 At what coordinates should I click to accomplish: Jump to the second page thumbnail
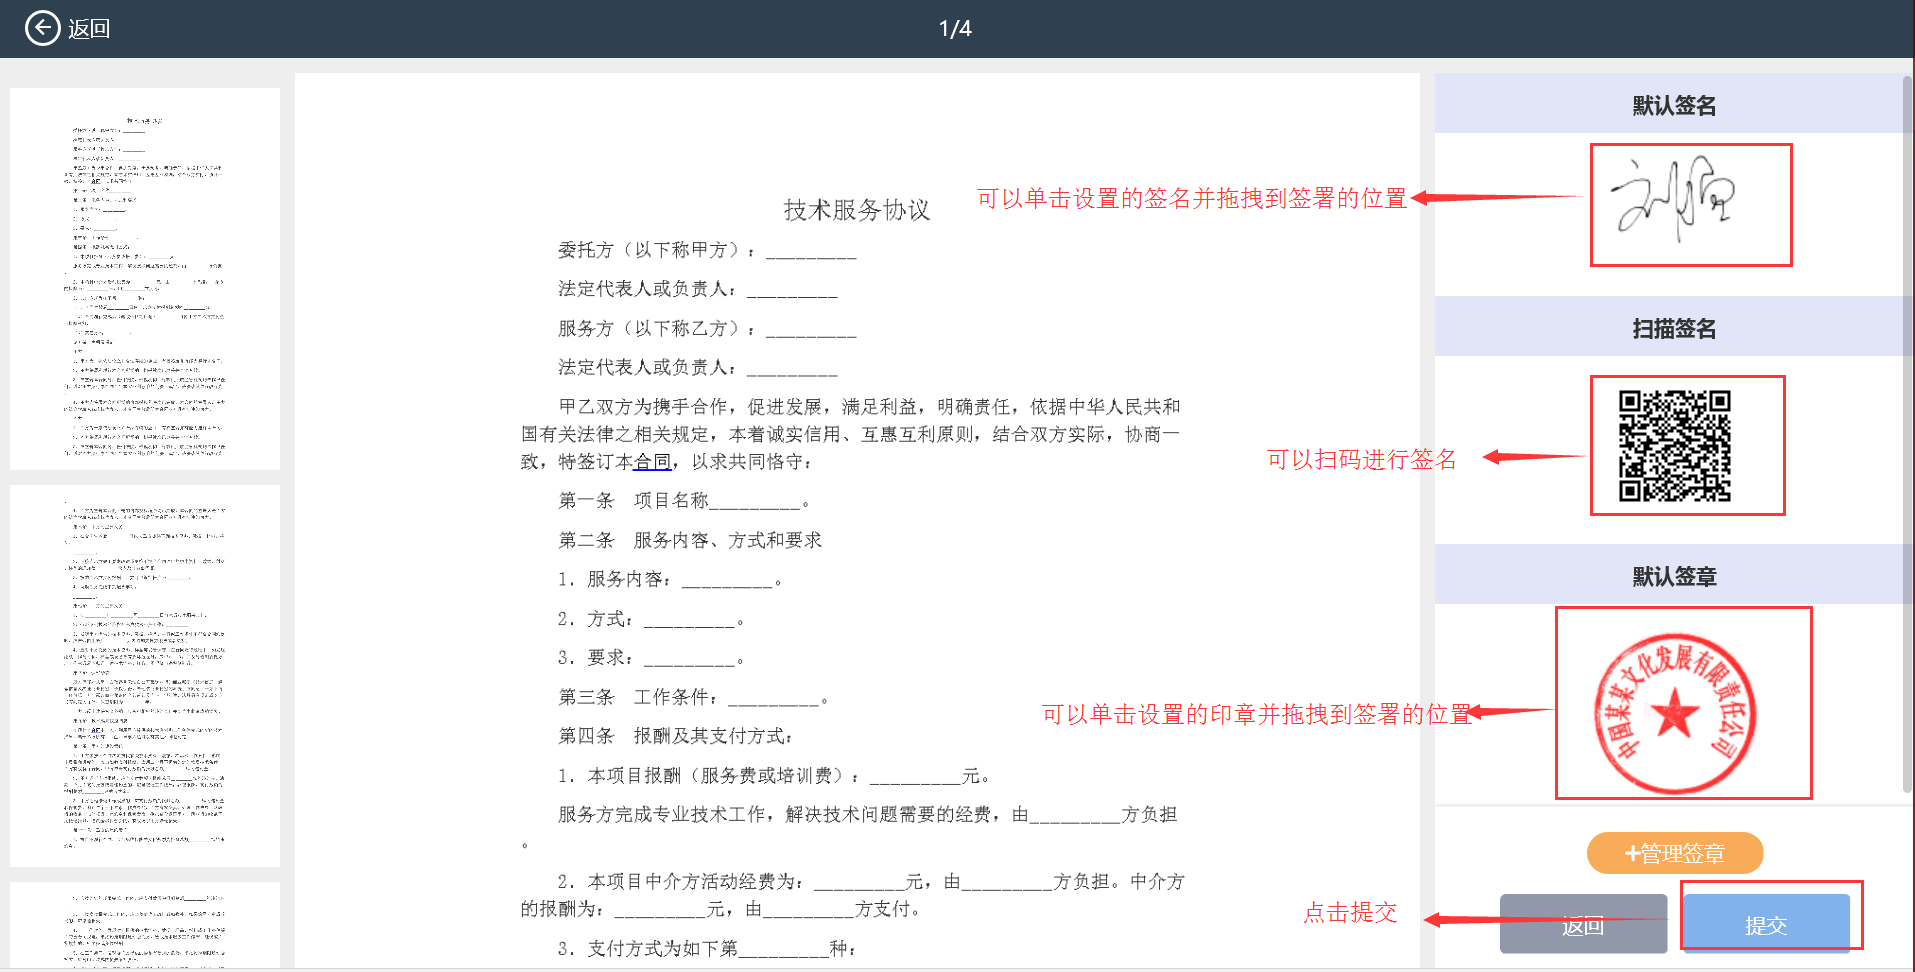[x=145, y=675]
